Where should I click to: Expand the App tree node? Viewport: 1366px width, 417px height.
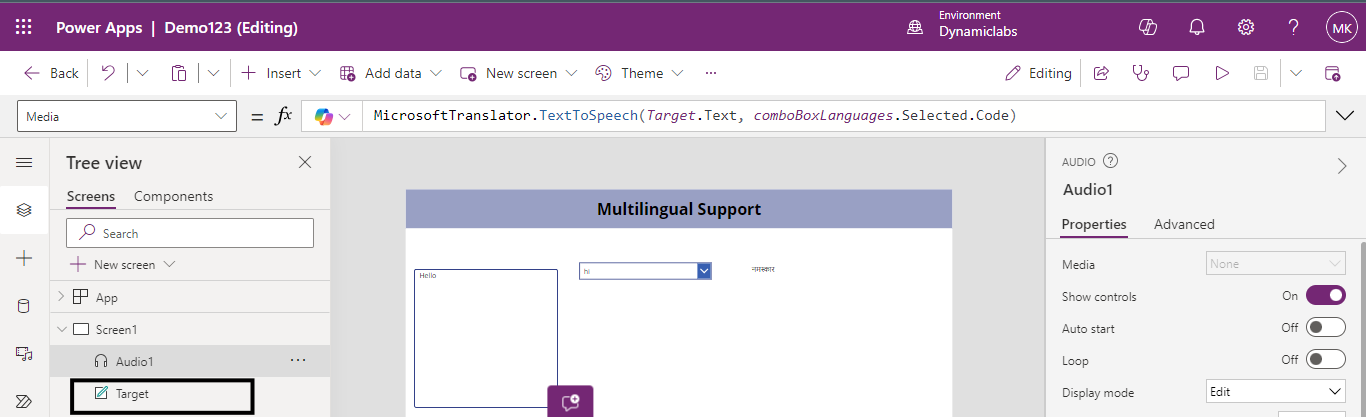click(x=61, y=297)
